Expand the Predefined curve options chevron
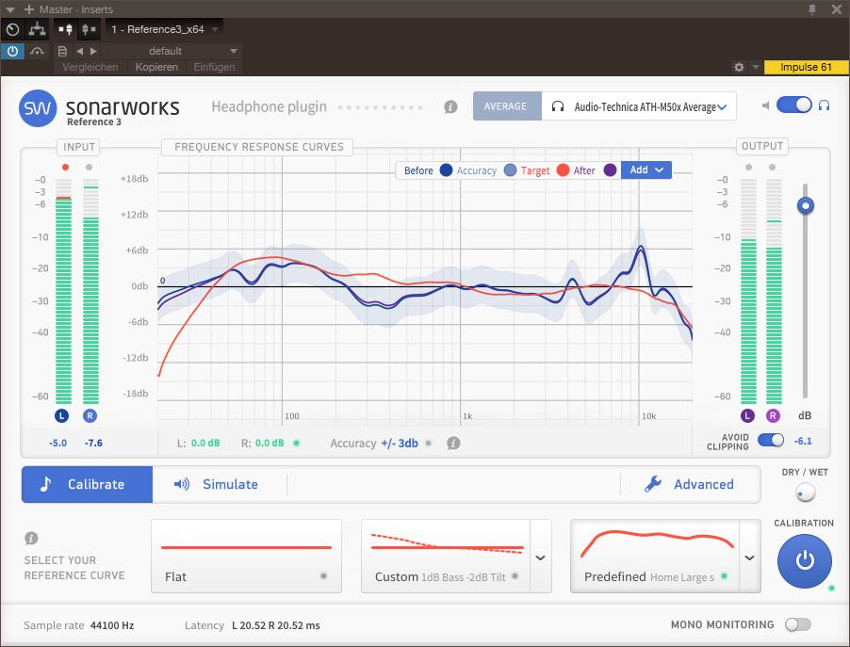This screenshot has height=647, width=850. tap(750, 558)
